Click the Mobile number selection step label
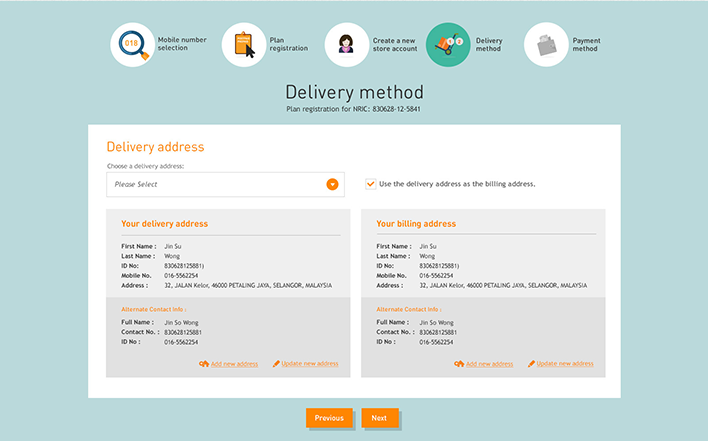 tap(181, 45)
